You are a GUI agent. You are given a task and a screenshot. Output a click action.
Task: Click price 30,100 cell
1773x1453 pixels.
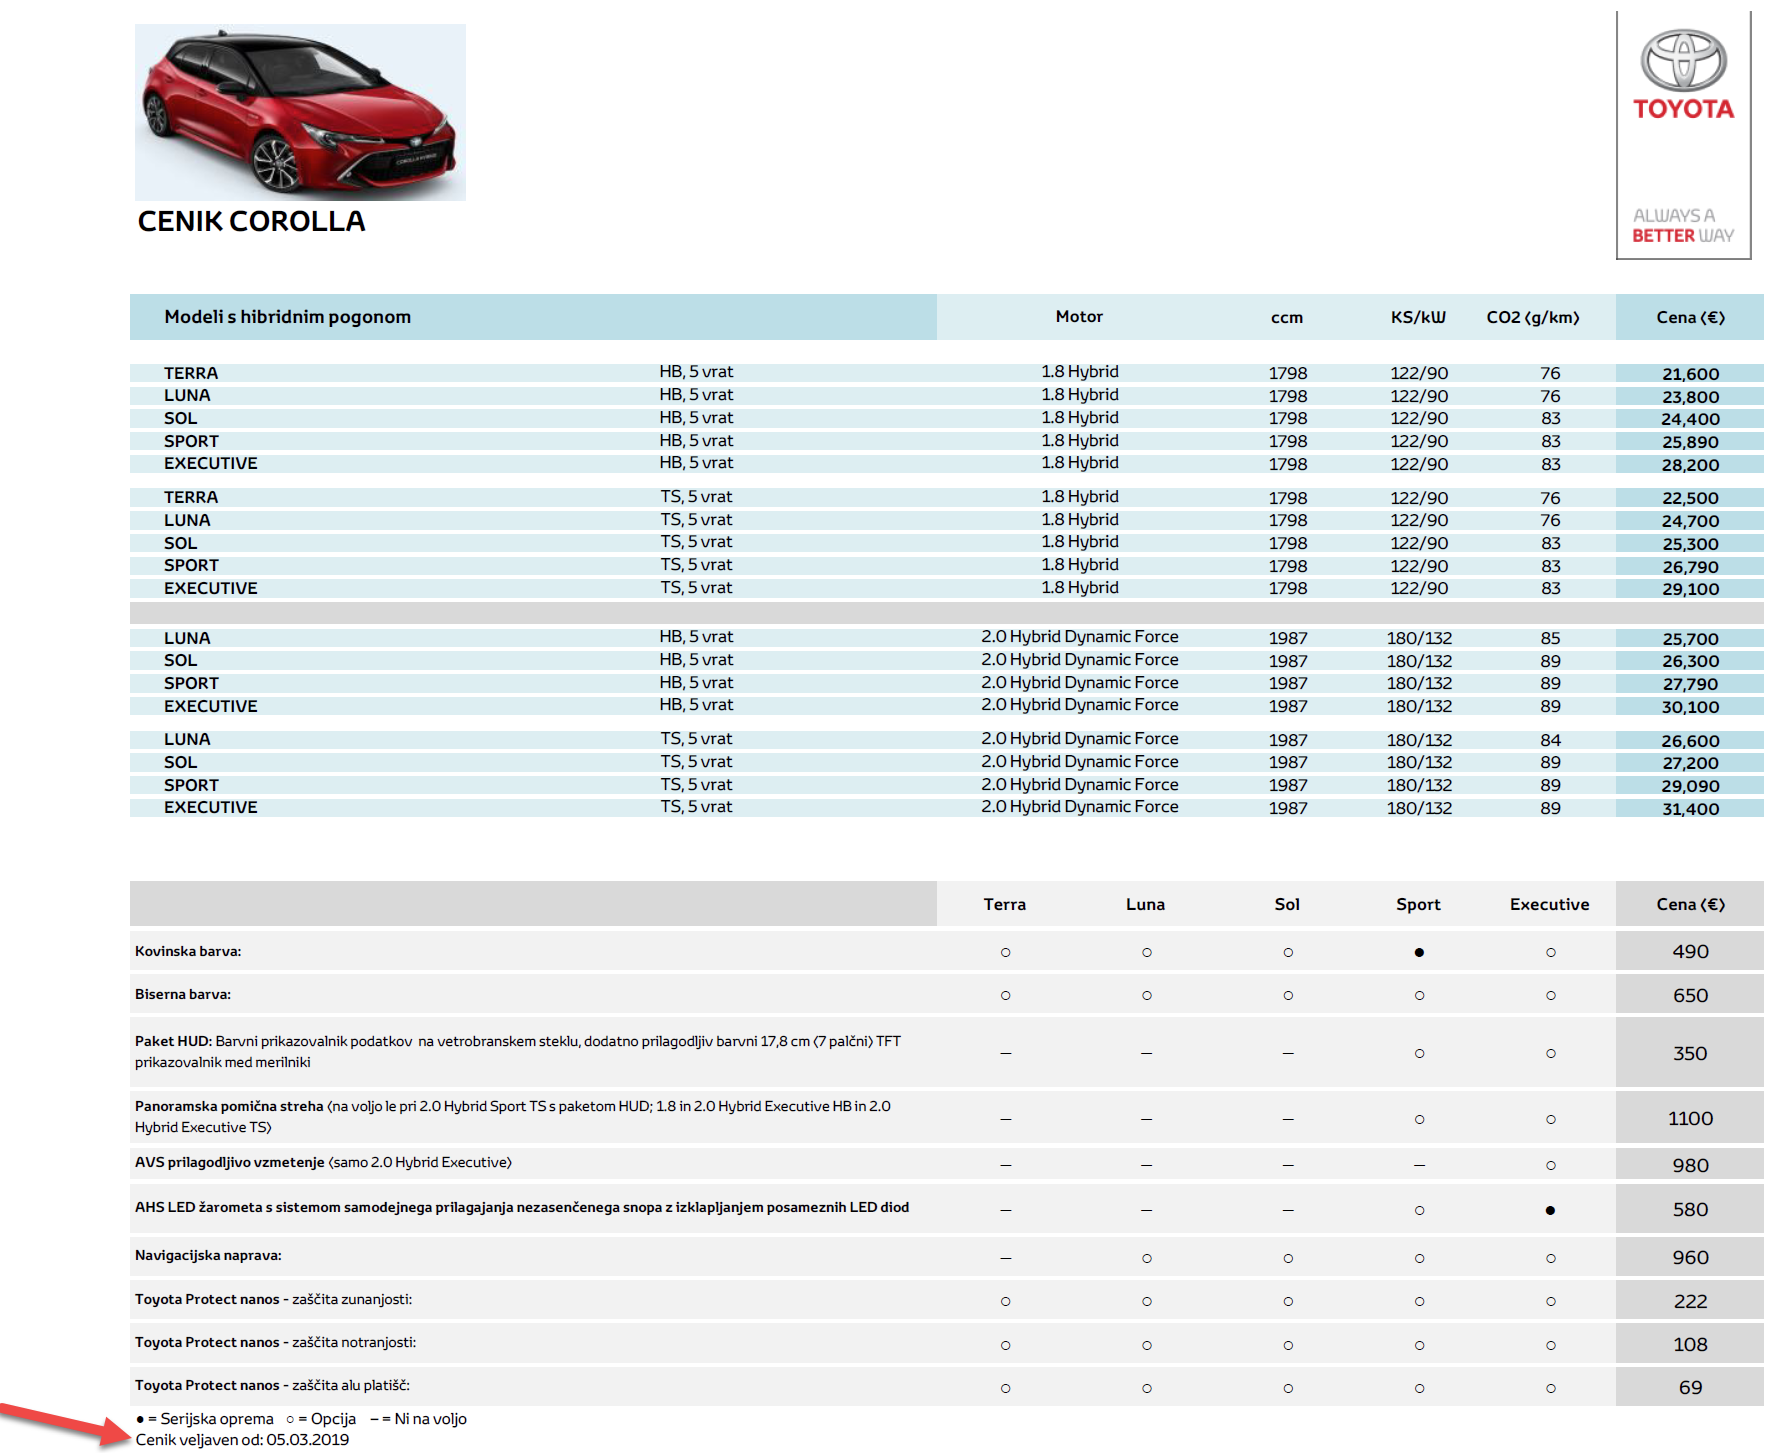pyautogui.click(x=1690, y=707)
